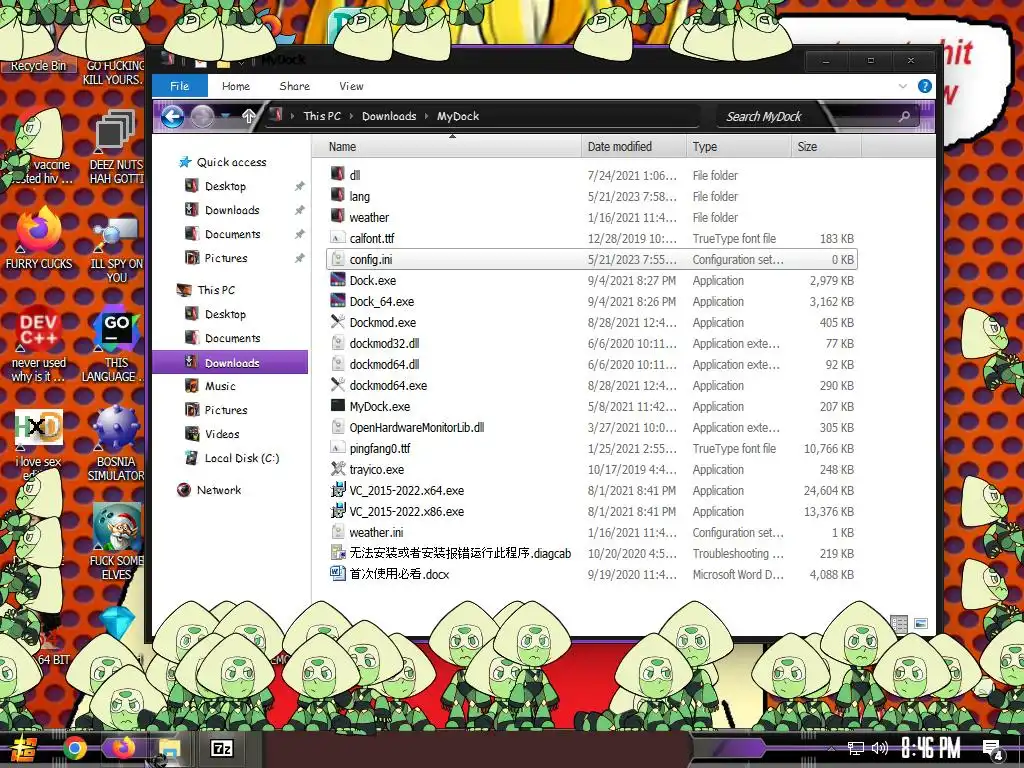Go back with the Back arrow

172,117
